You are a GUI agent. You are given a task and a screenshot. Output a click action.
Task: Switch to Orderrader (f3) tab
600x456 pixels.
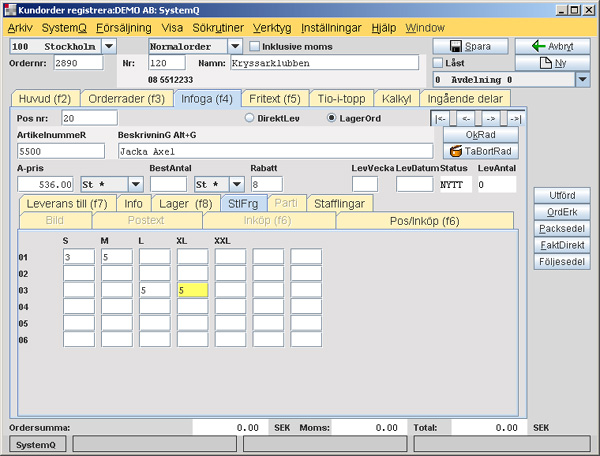[x=127, y=99]
